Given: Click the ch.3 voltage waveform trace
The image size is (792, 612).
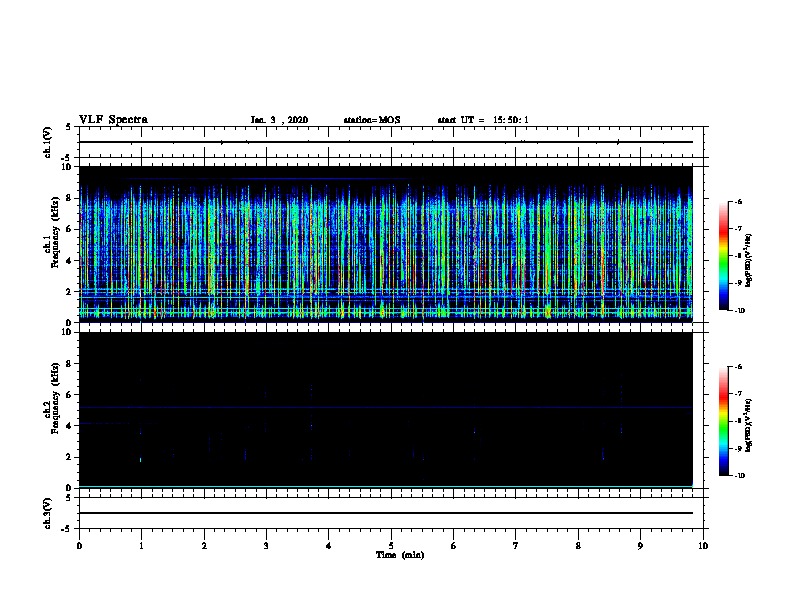Looking at the screenshot, I should click(386, 513).
